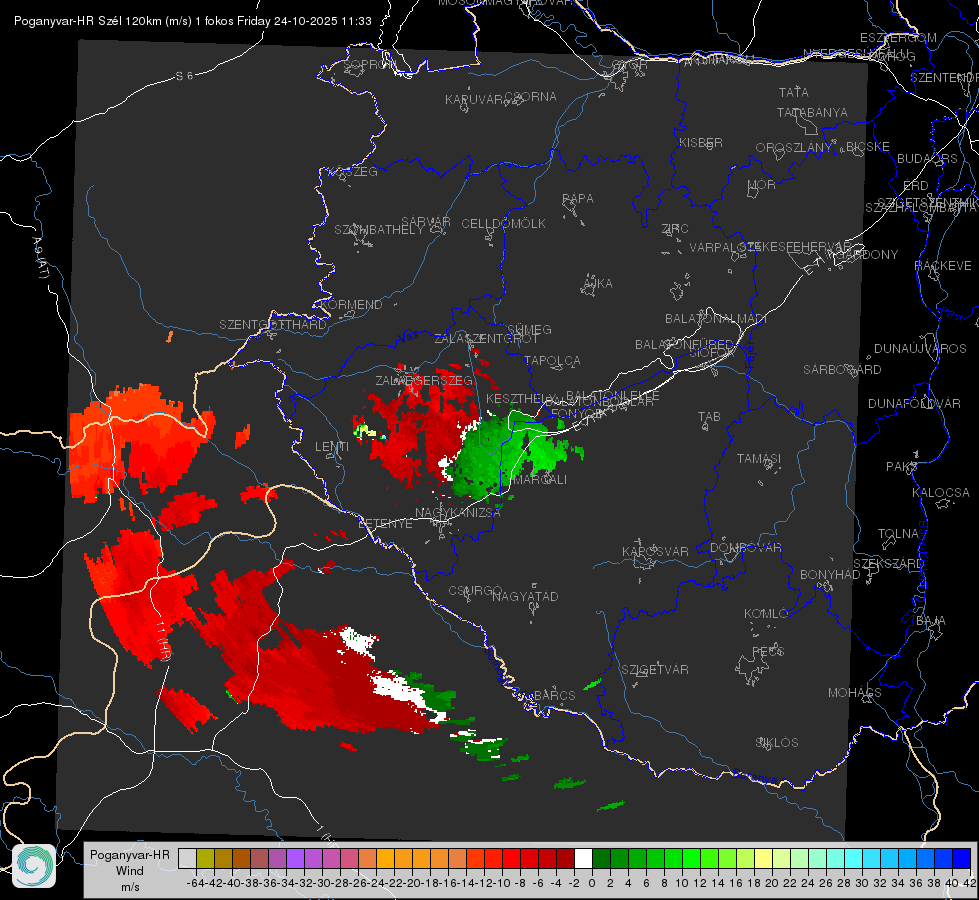Click the TATABANYA city label
This screenshot has height=900, width=979.
pos(812,112)
